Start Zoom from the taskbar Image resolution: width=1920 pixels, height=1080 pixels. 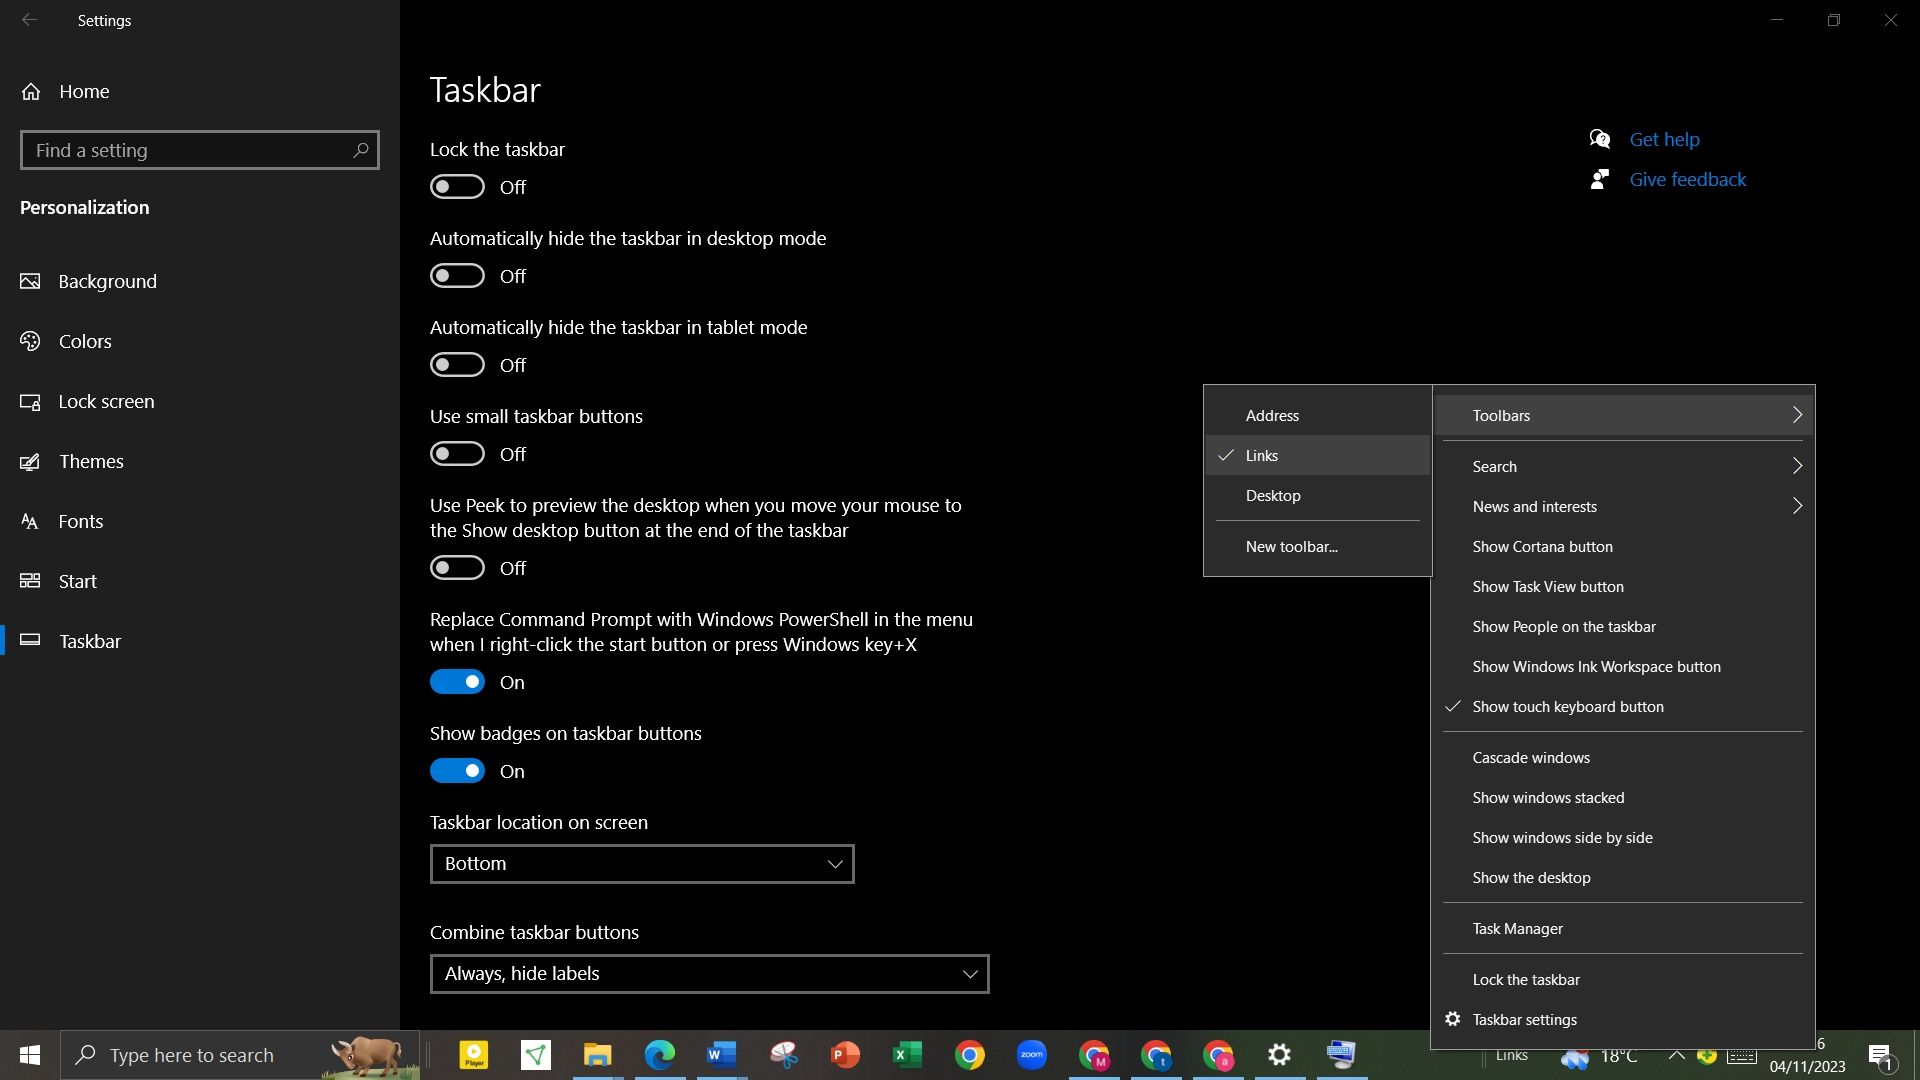[1032, 1054]
